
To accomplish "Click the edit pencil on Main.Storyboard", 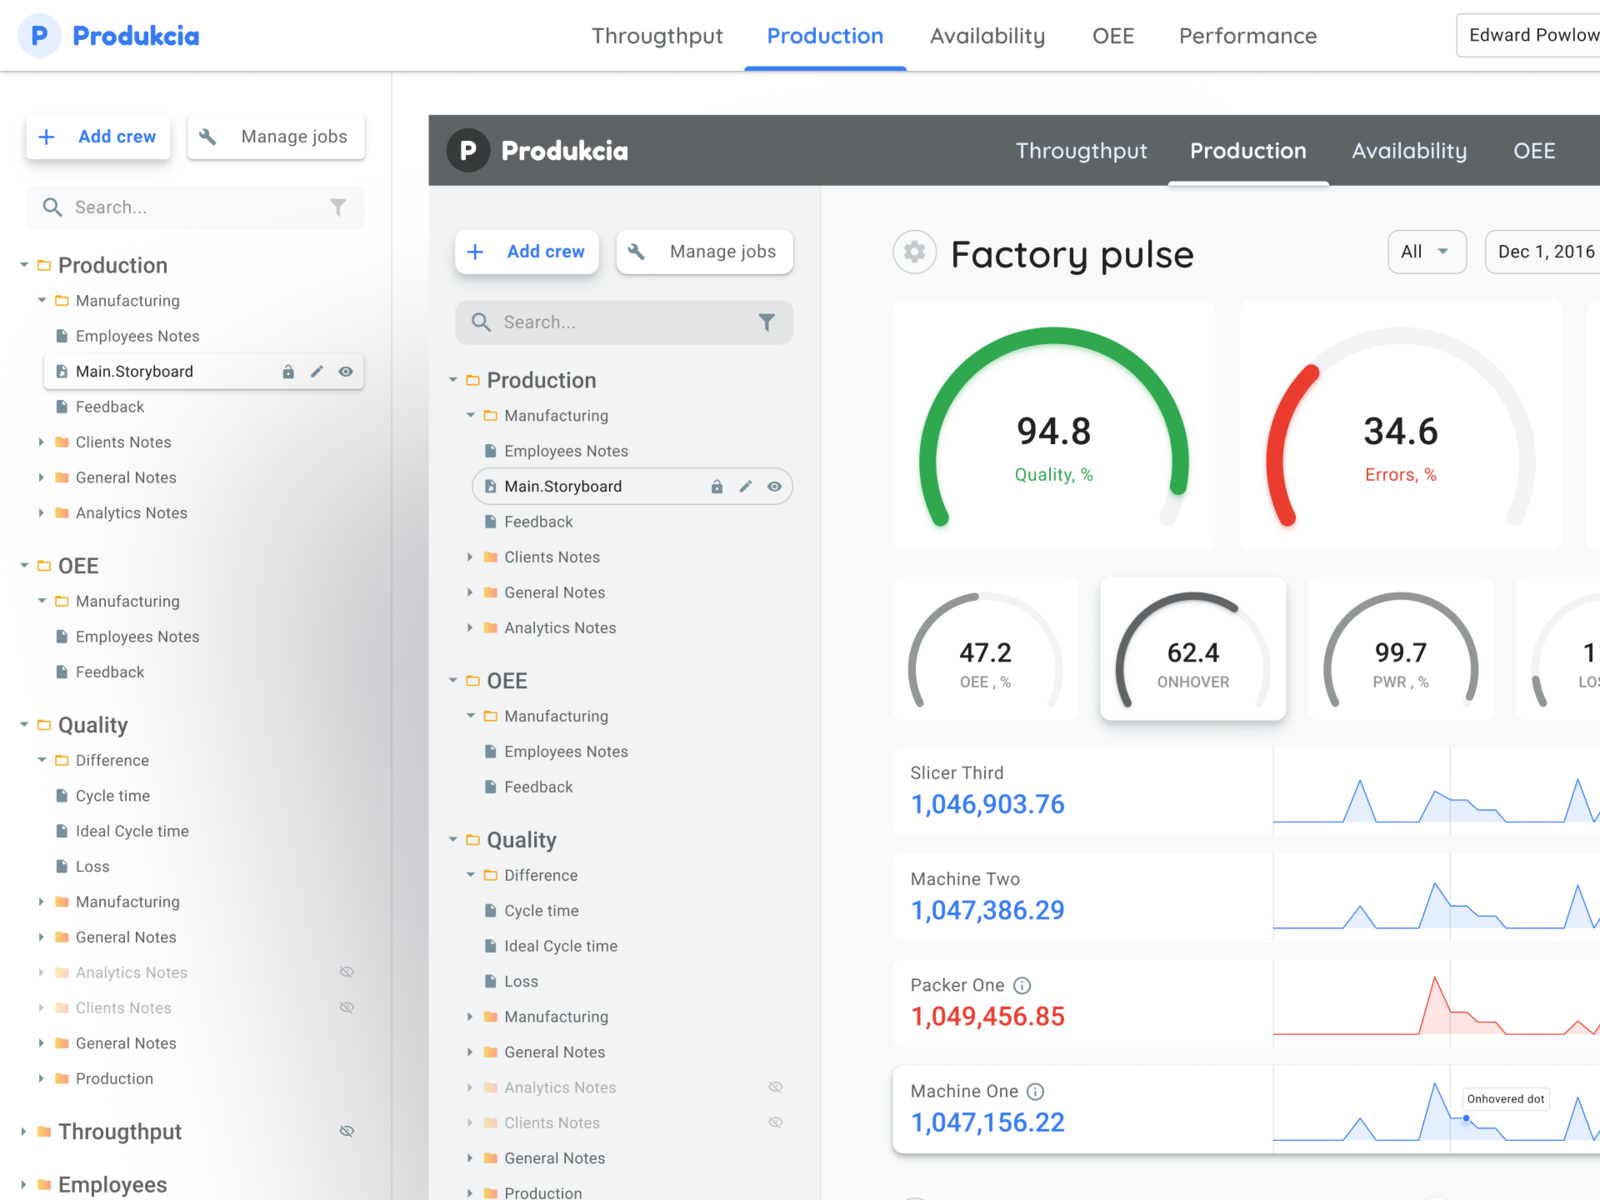I will (317, 371).
